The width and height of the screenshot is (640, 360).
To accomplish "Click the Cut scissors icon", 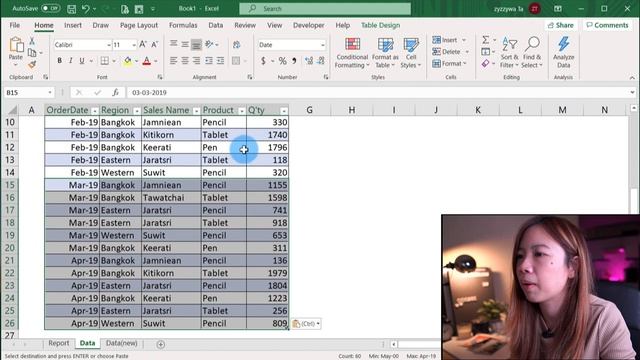I will pyautogui.click(x=32, y=41).
